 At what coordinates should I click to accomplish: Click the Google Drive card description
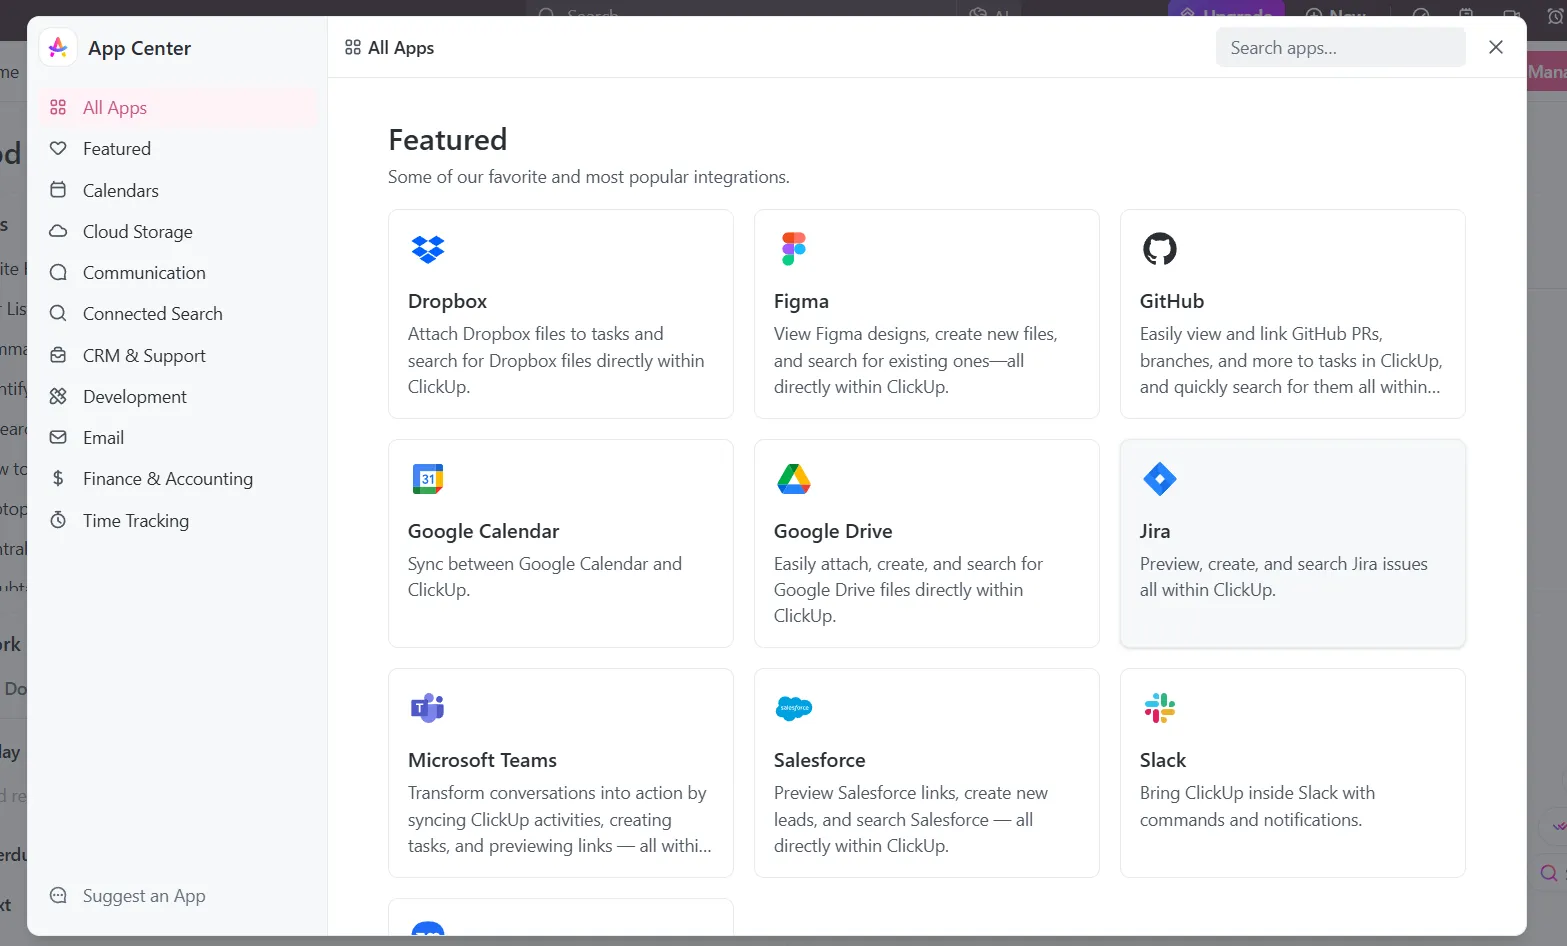click(x=908, y=590)
